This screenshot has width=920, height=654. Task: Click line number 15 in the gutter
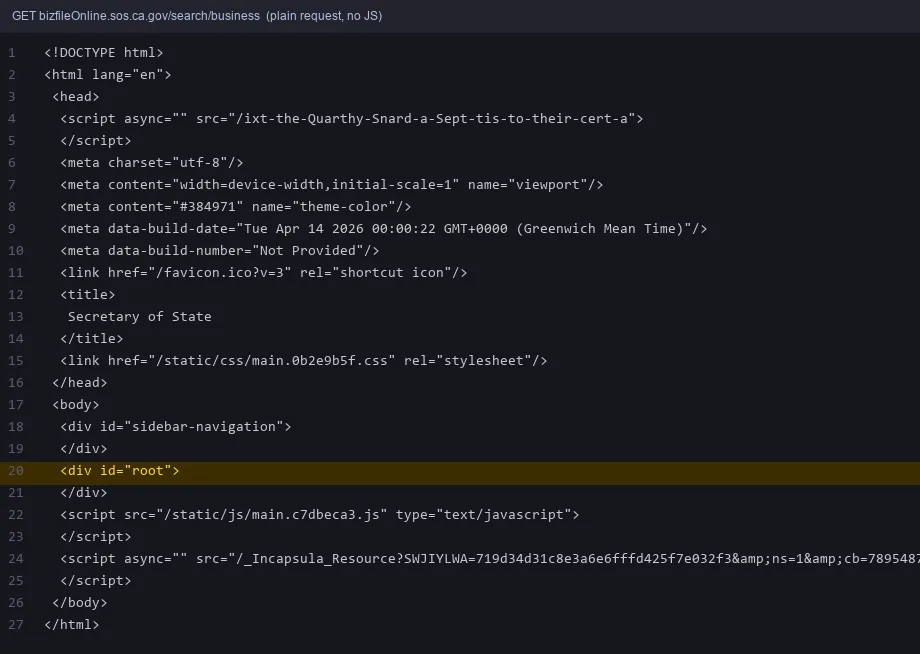point(16,361)
